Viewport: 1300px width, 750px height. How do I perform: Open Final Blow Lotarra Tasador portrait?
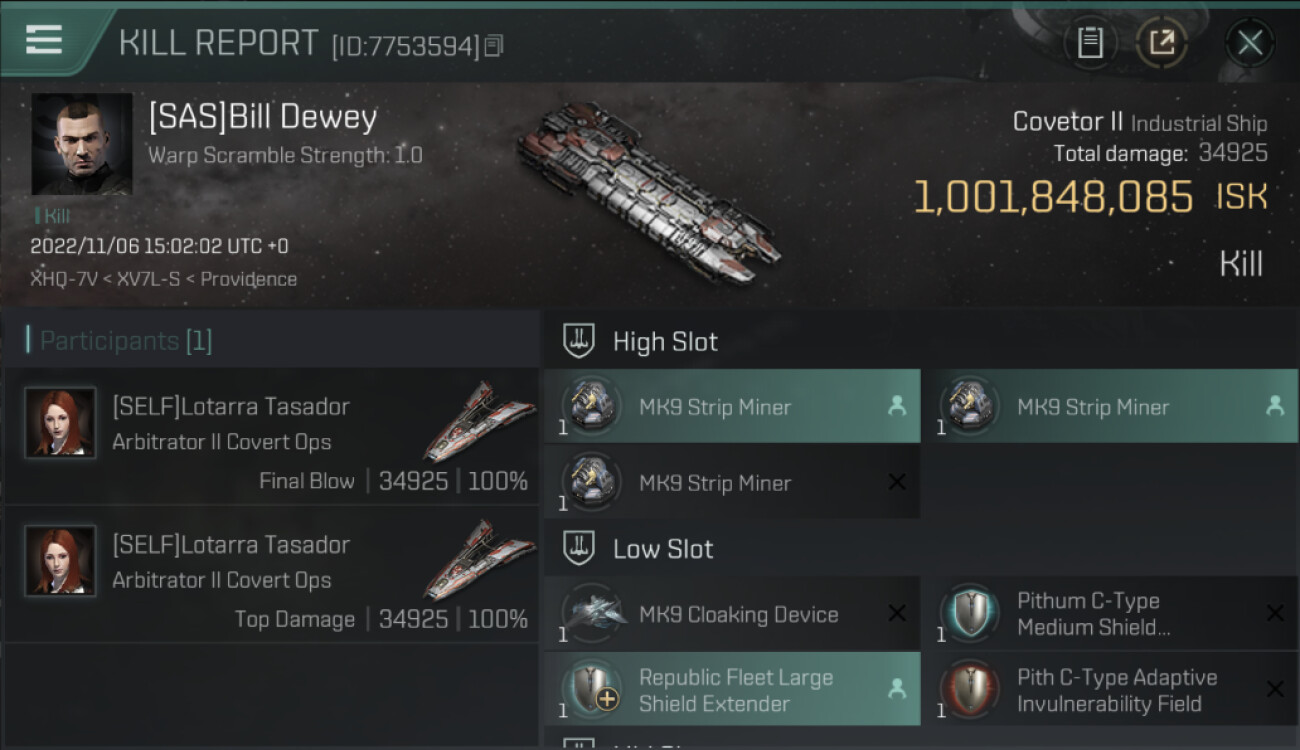click(x=61, y=423)
